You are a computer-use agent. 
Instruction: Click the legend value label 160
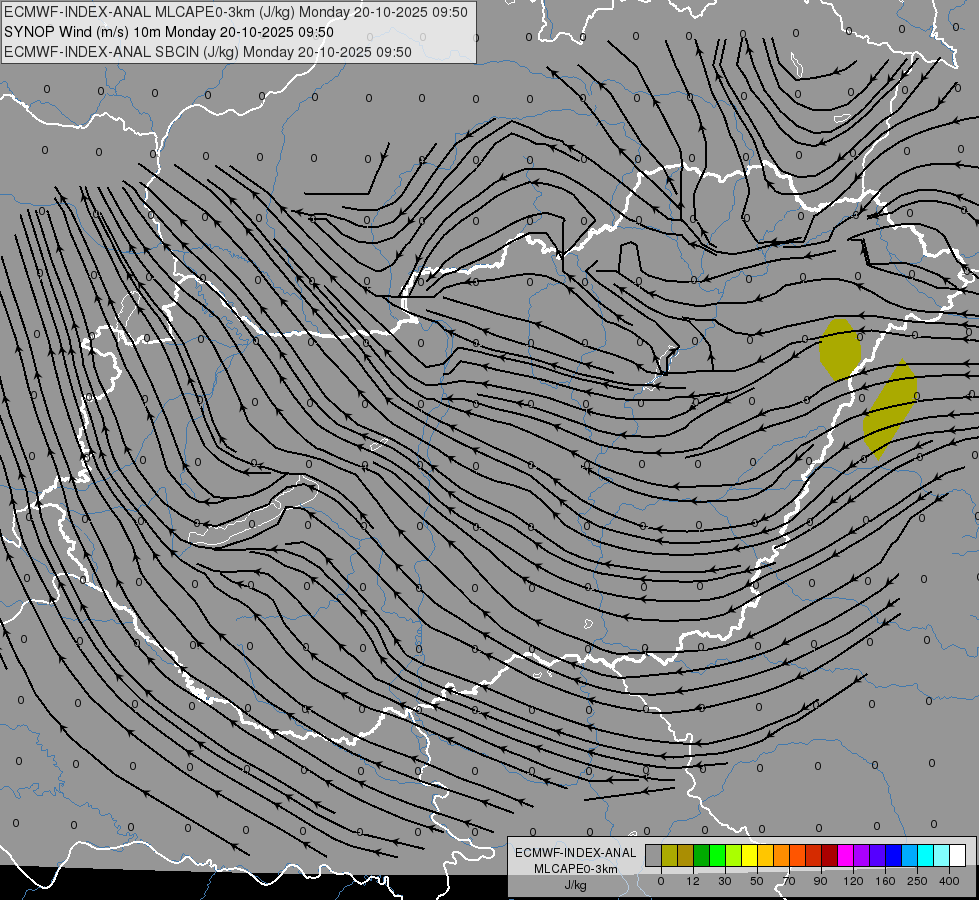click(x=885, y=881)
